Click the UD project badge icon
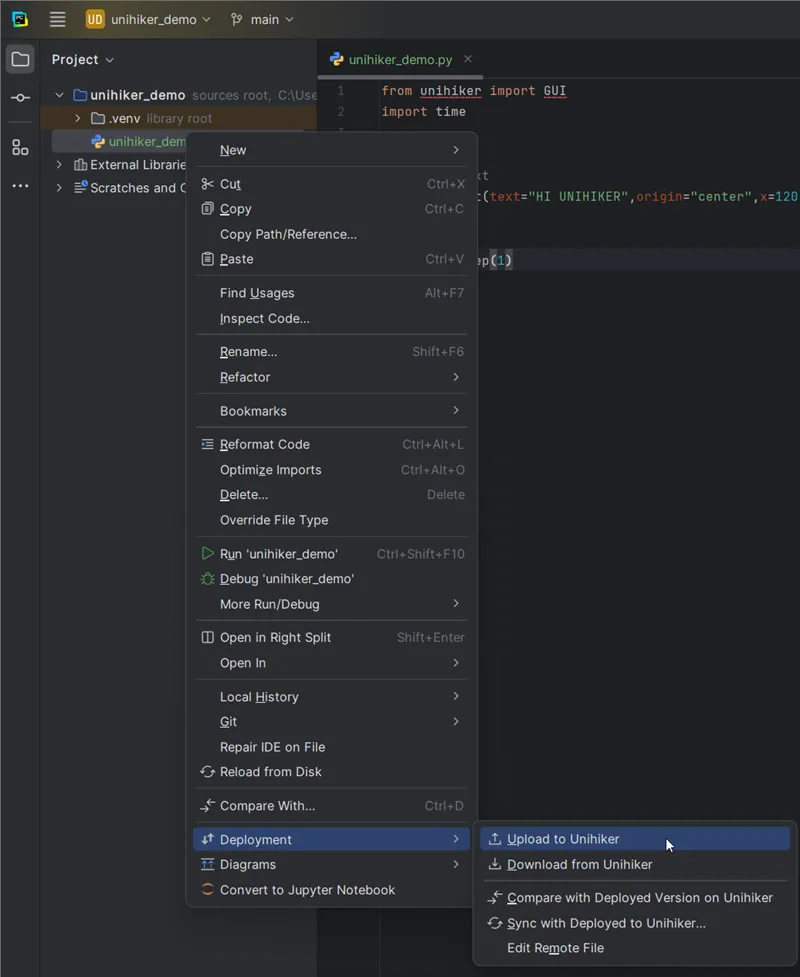The height and width of the screenshot is (977, 800). (95, 19)
